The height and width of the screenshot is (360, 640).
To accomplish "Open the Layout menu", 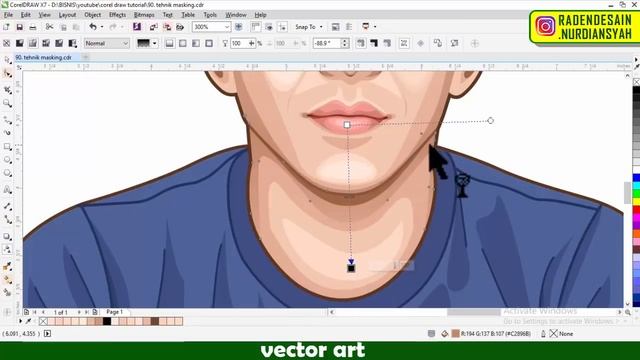I will (67, 15).
